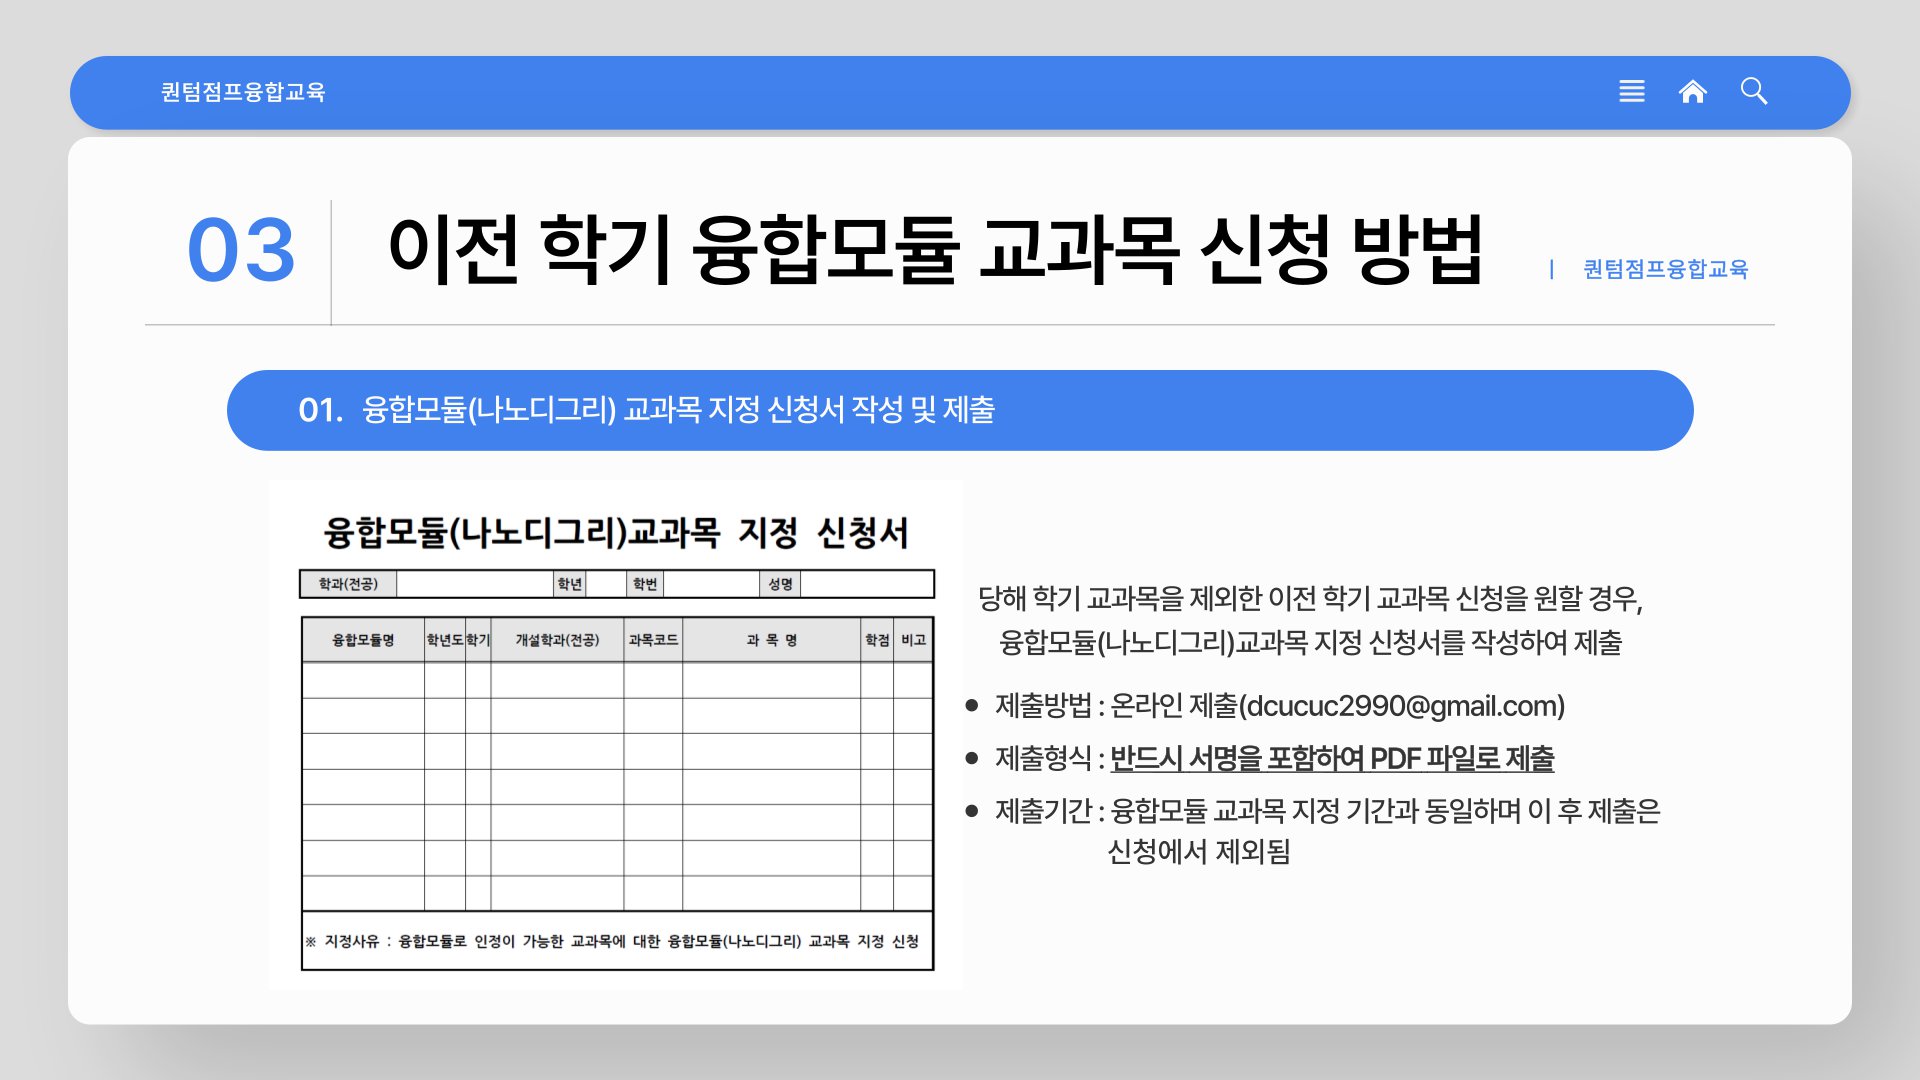The image size is (1920, 1080).
Task: Click the 지정사유 footnote line in the form
Action: pyautogui.click(x=612, y=941)
